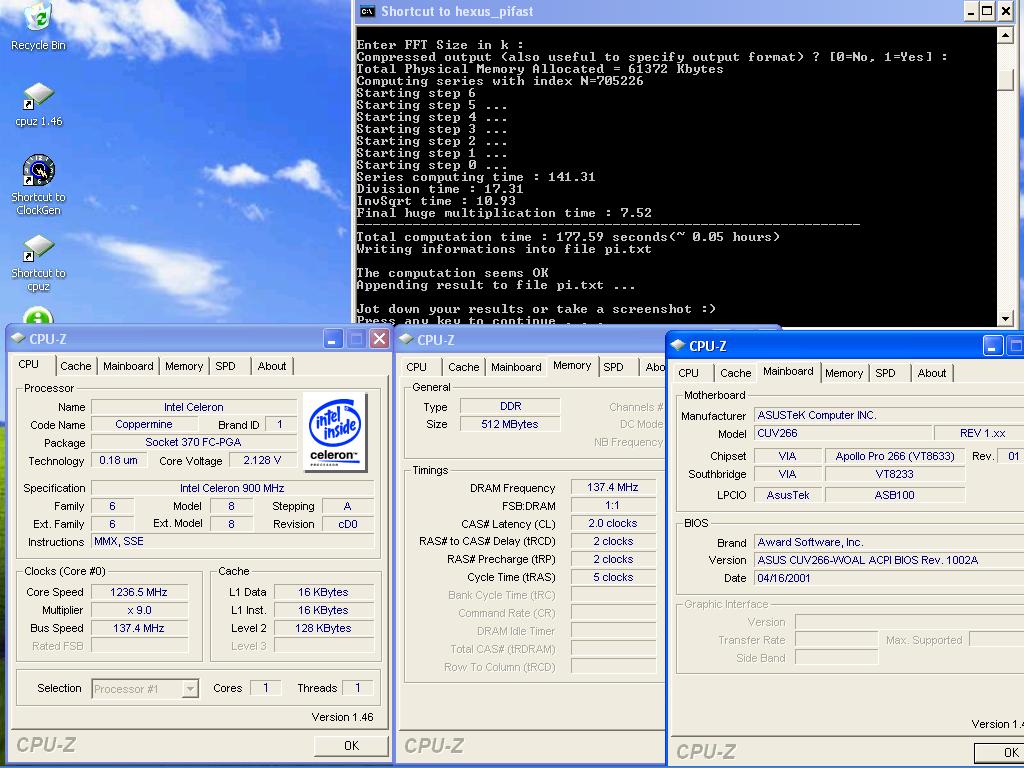Click the Intel Inside Celeron logo

tap(334, 432)
